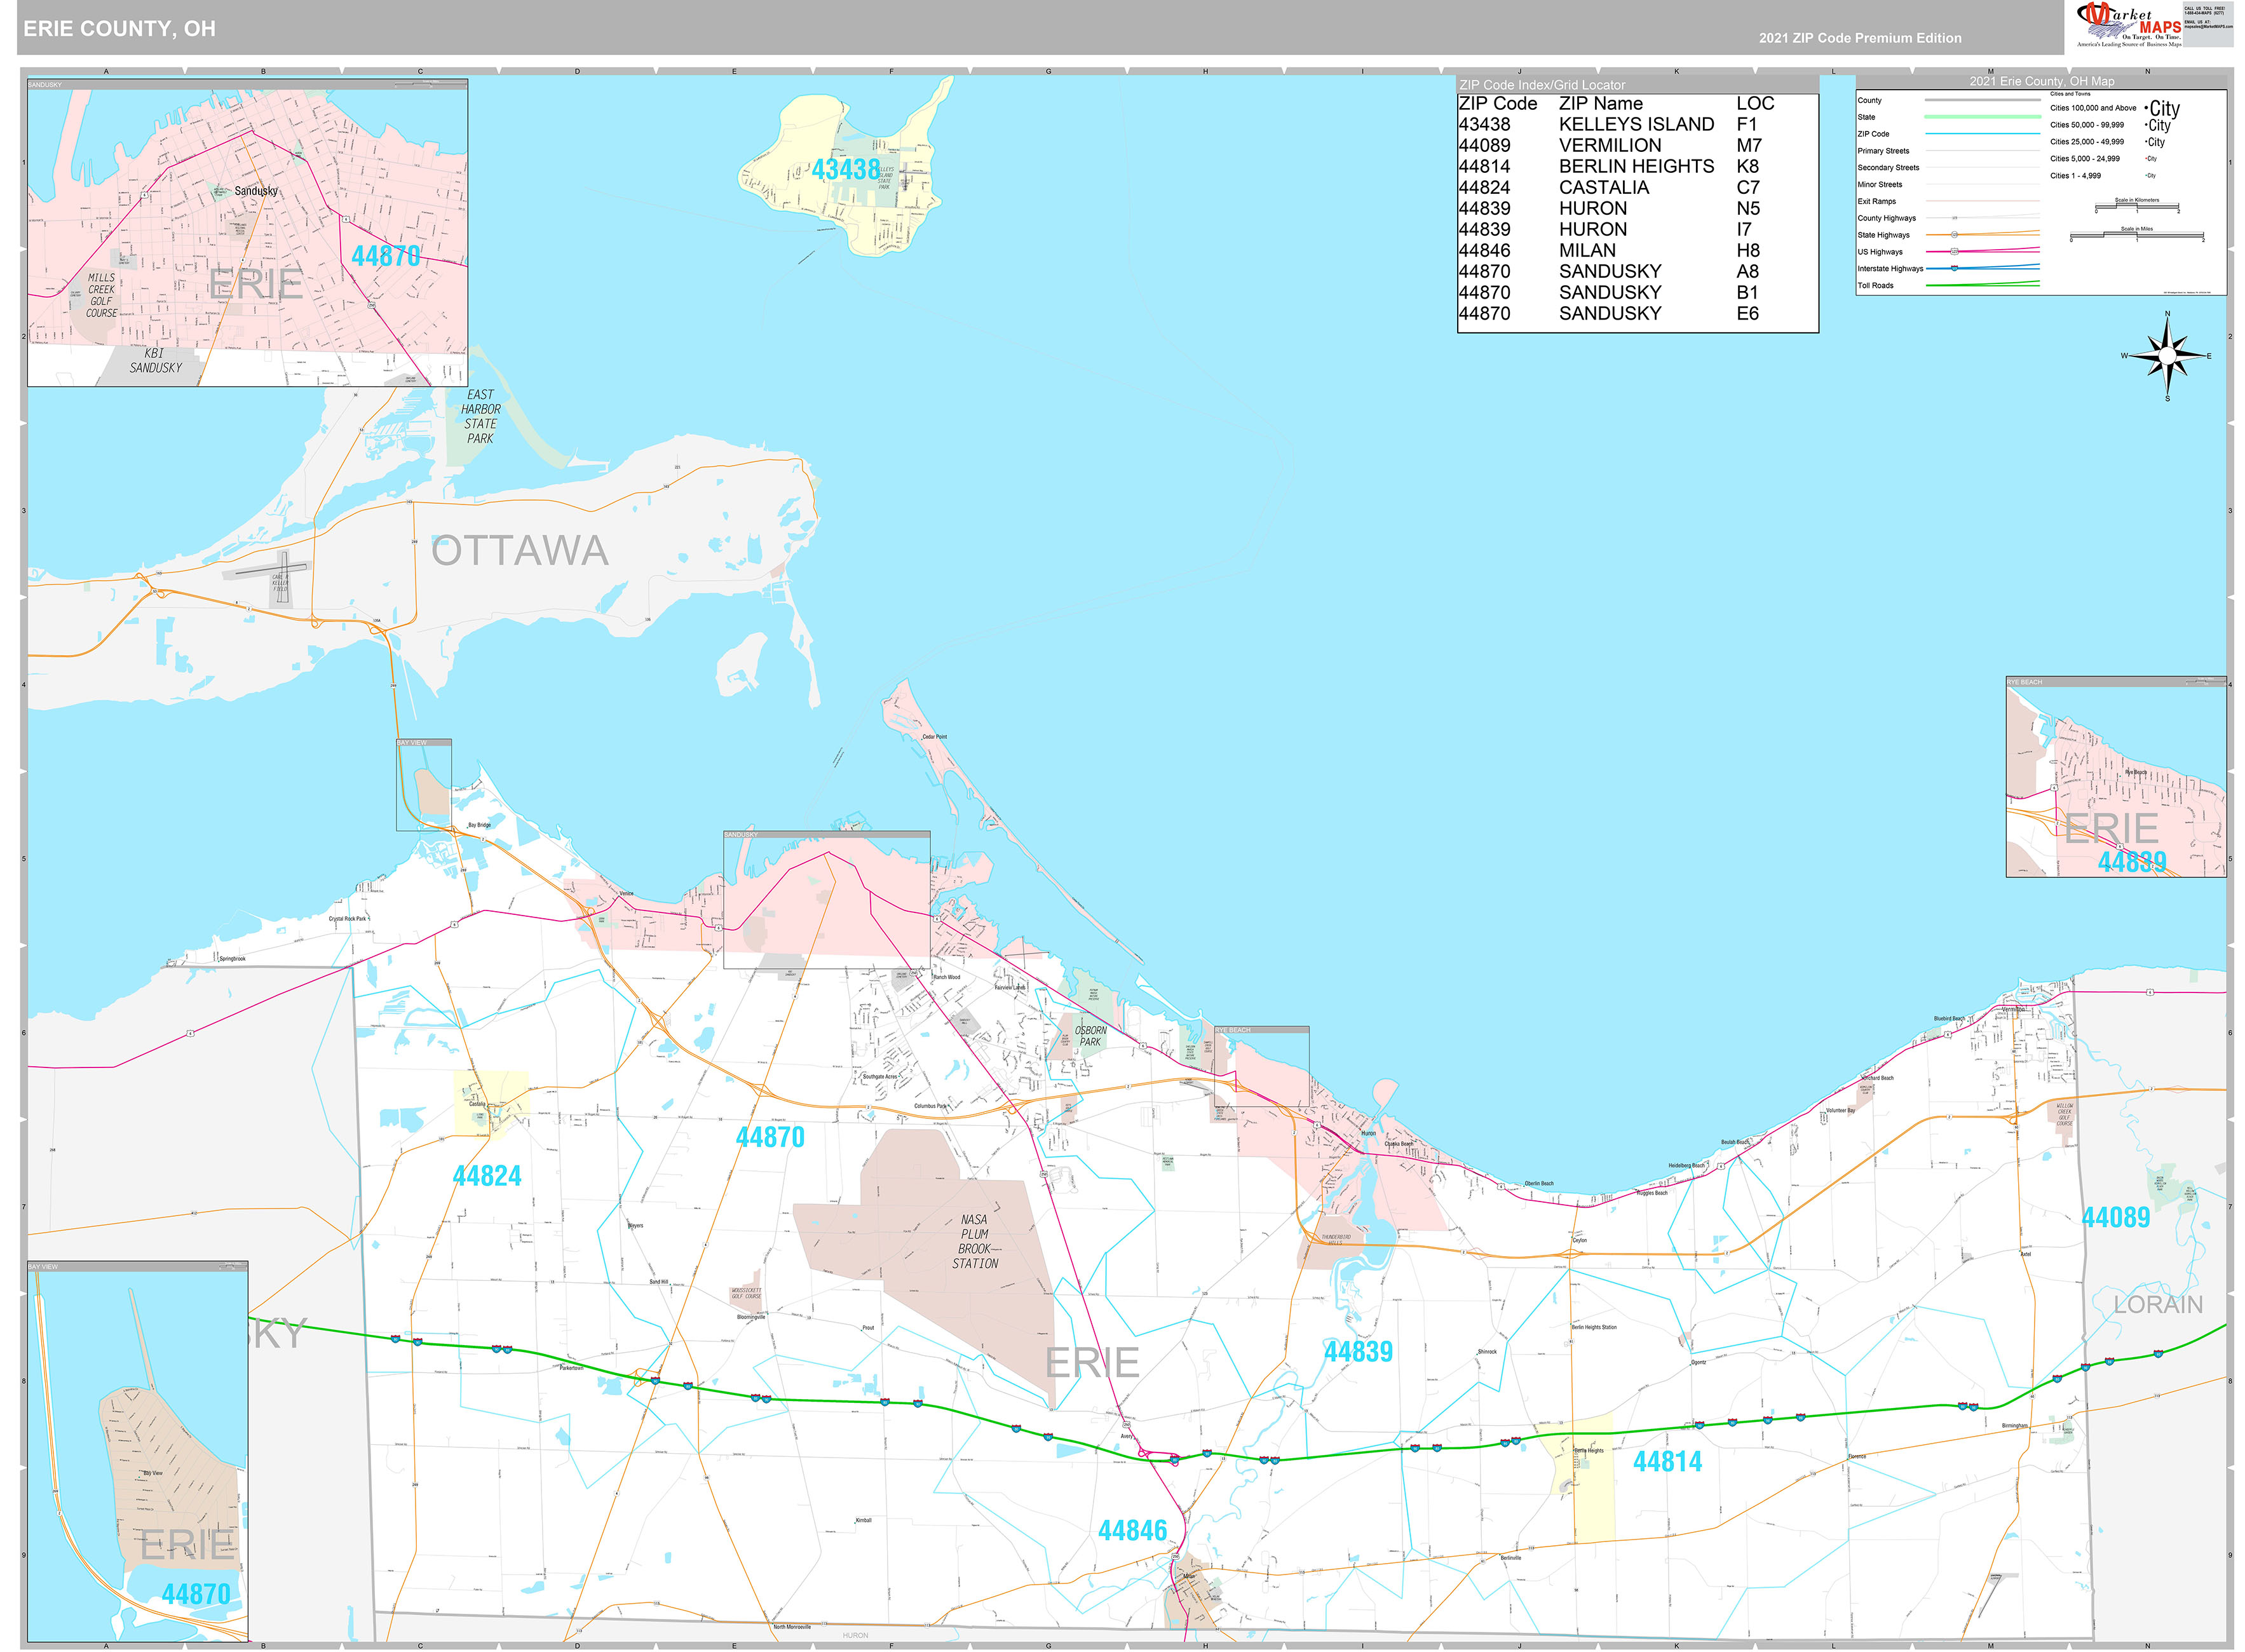This screenshot has width=2245, height=1652.
Task: Click the light green State legend line
Action: tap(1982, 117)
